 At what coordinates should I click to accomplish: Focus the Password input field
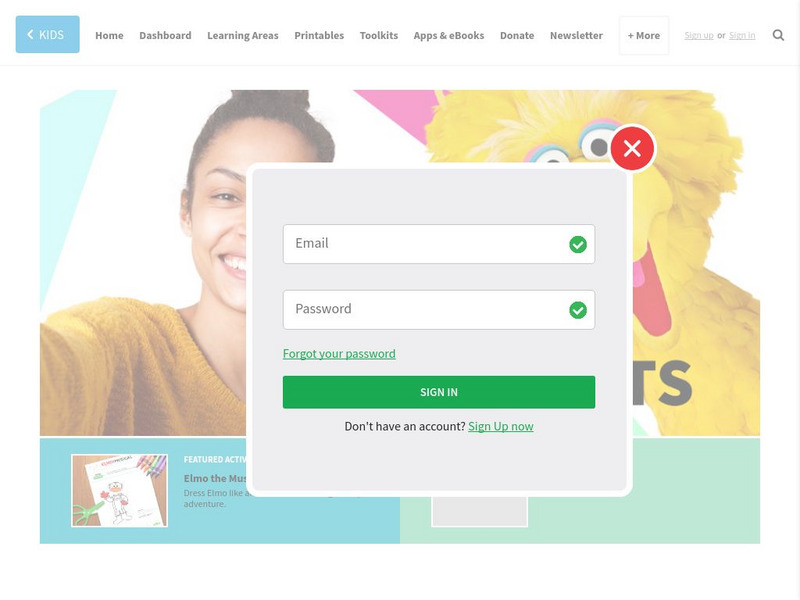tap(439, 310)
